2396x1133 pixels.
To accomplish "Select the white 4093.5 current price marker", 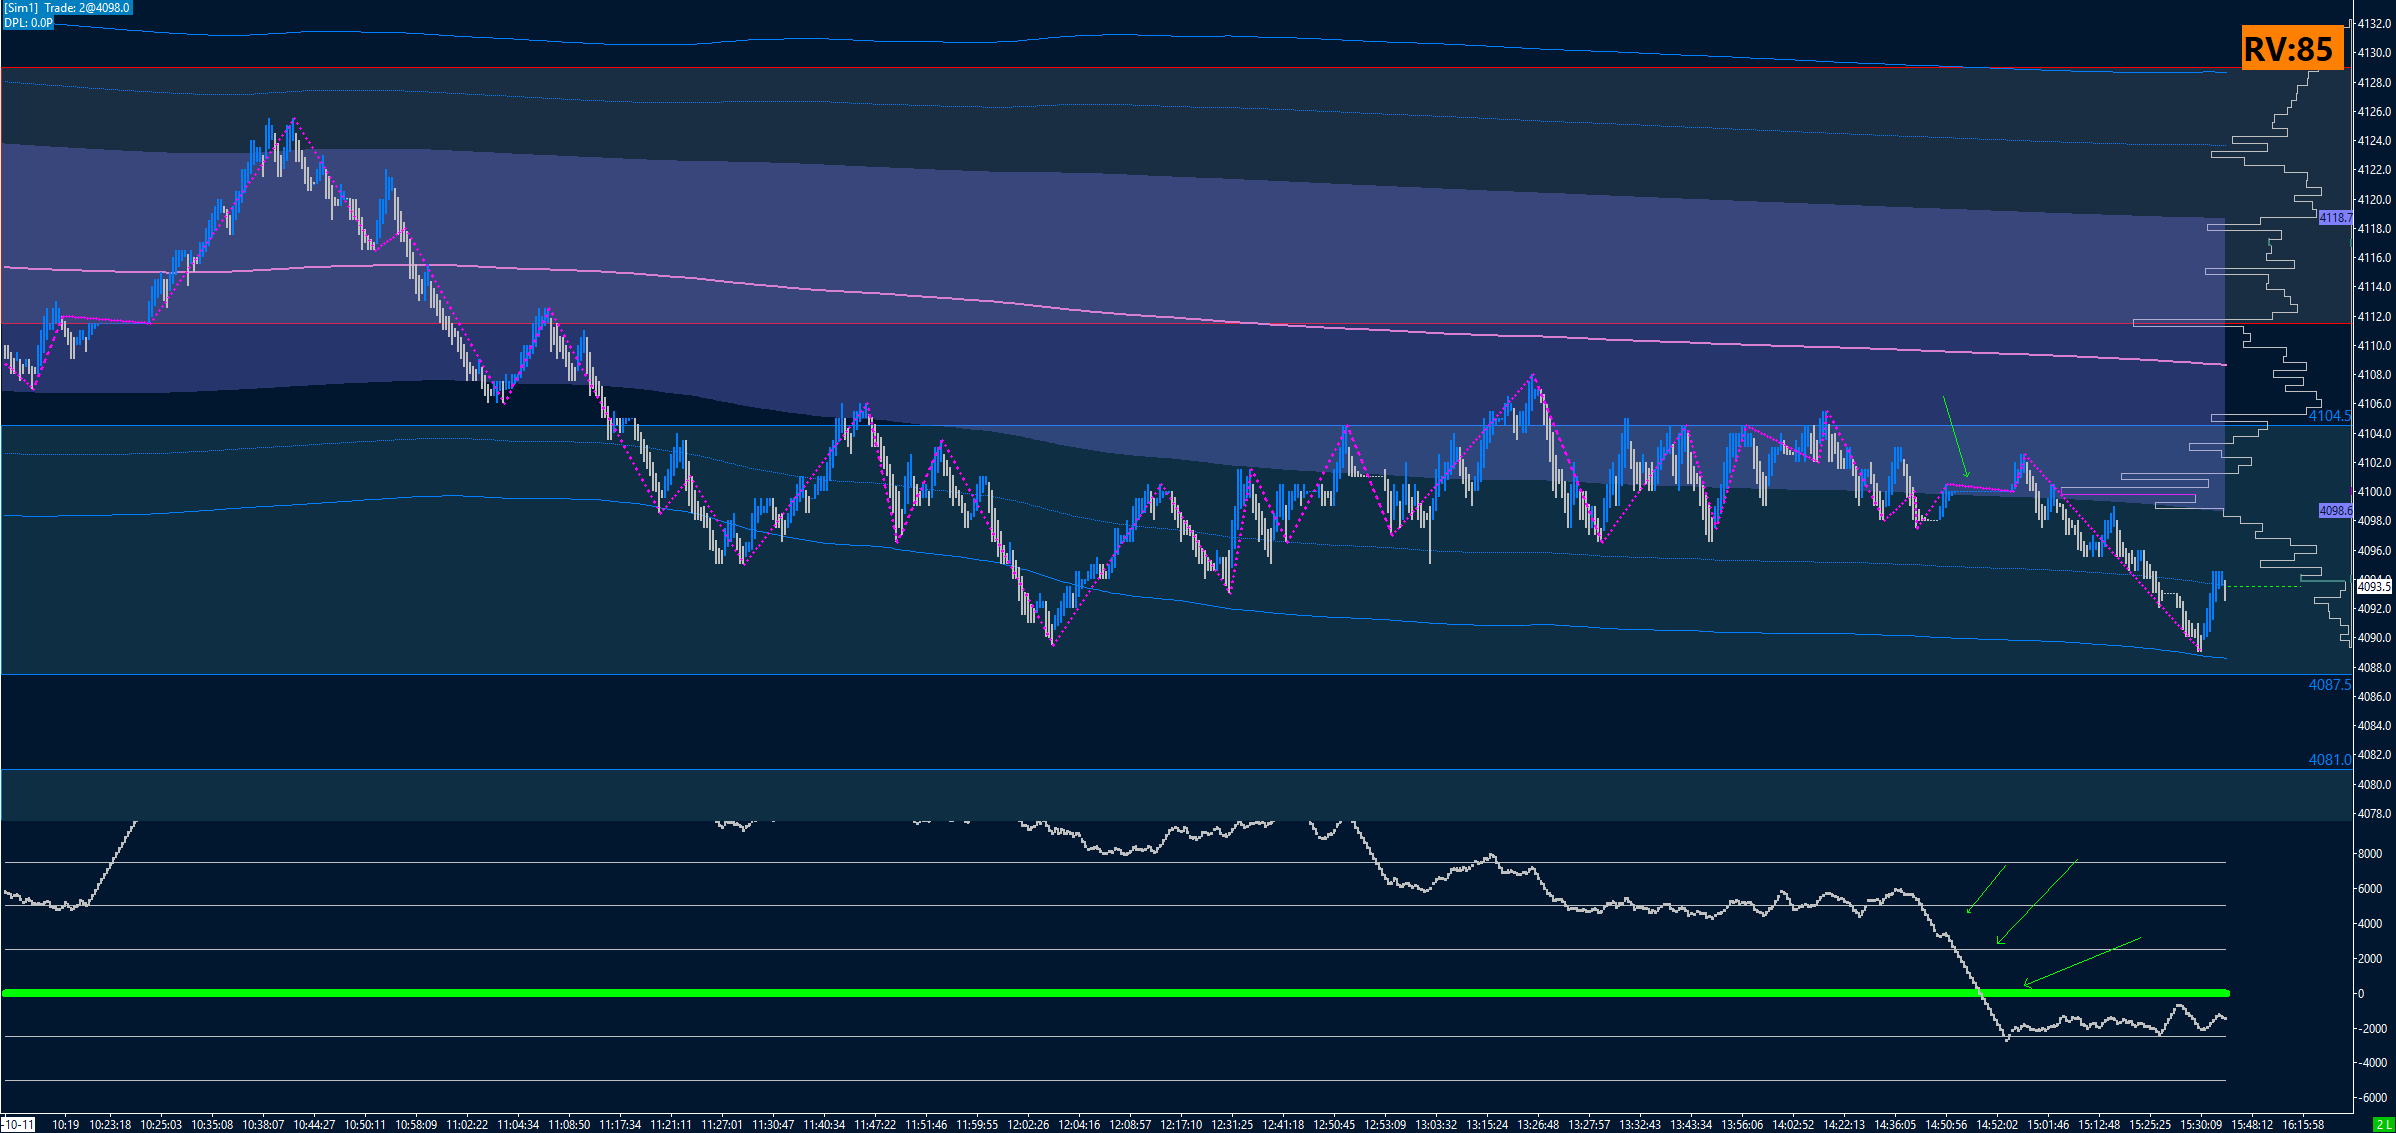I will 2373,586.
